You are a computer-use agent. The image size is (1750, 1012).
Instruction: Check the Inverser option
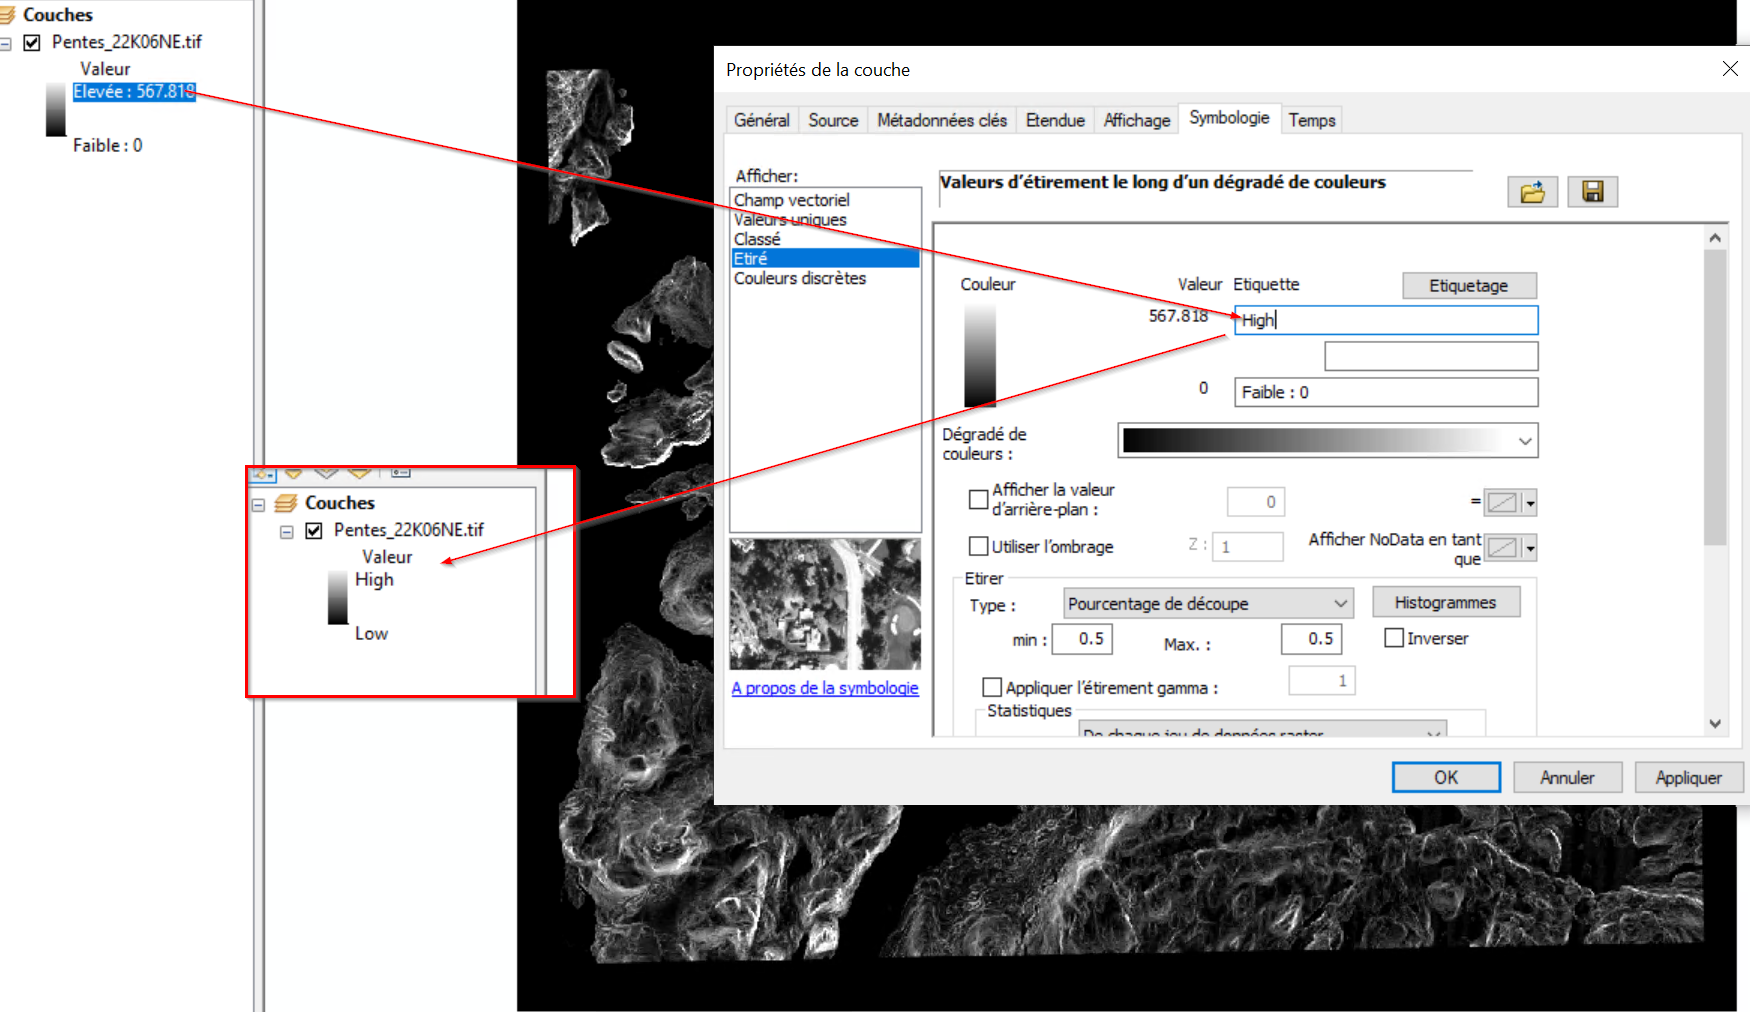coord(1394,638)
